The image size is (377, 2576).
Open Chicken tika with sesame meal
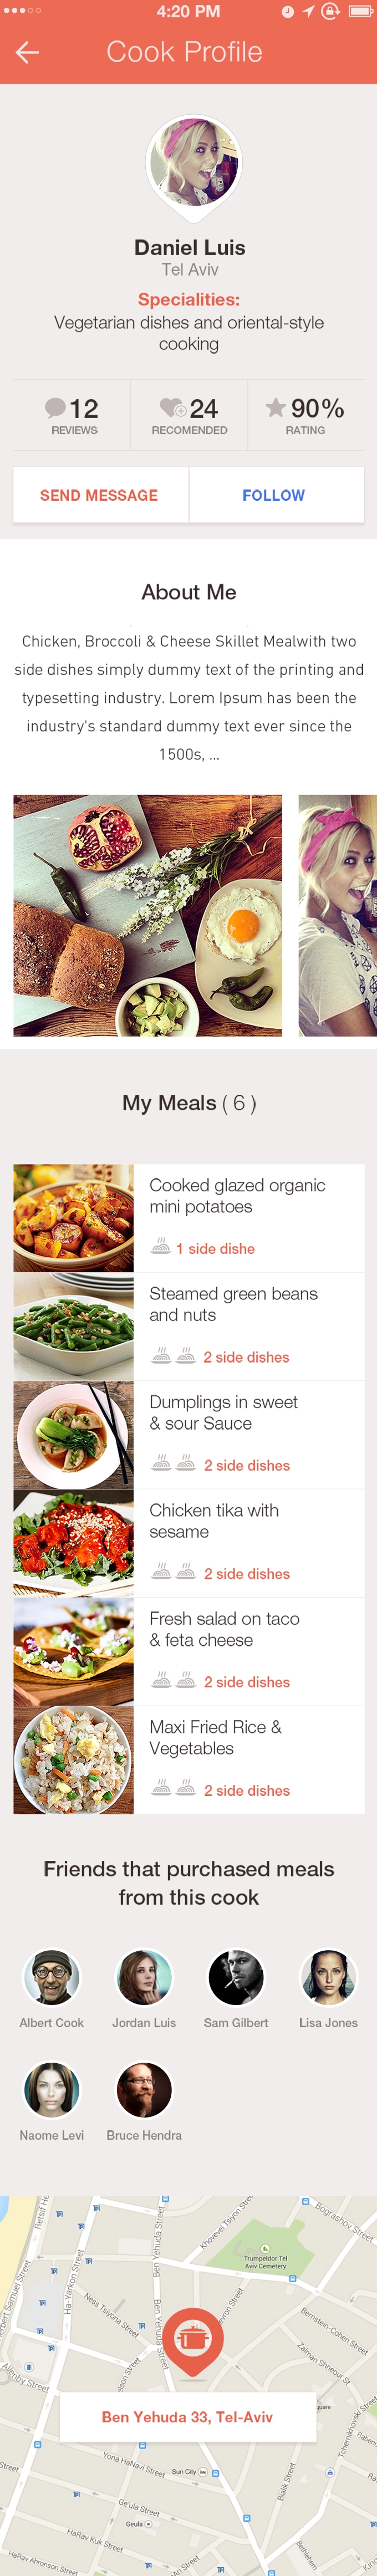coord(188,1543)
